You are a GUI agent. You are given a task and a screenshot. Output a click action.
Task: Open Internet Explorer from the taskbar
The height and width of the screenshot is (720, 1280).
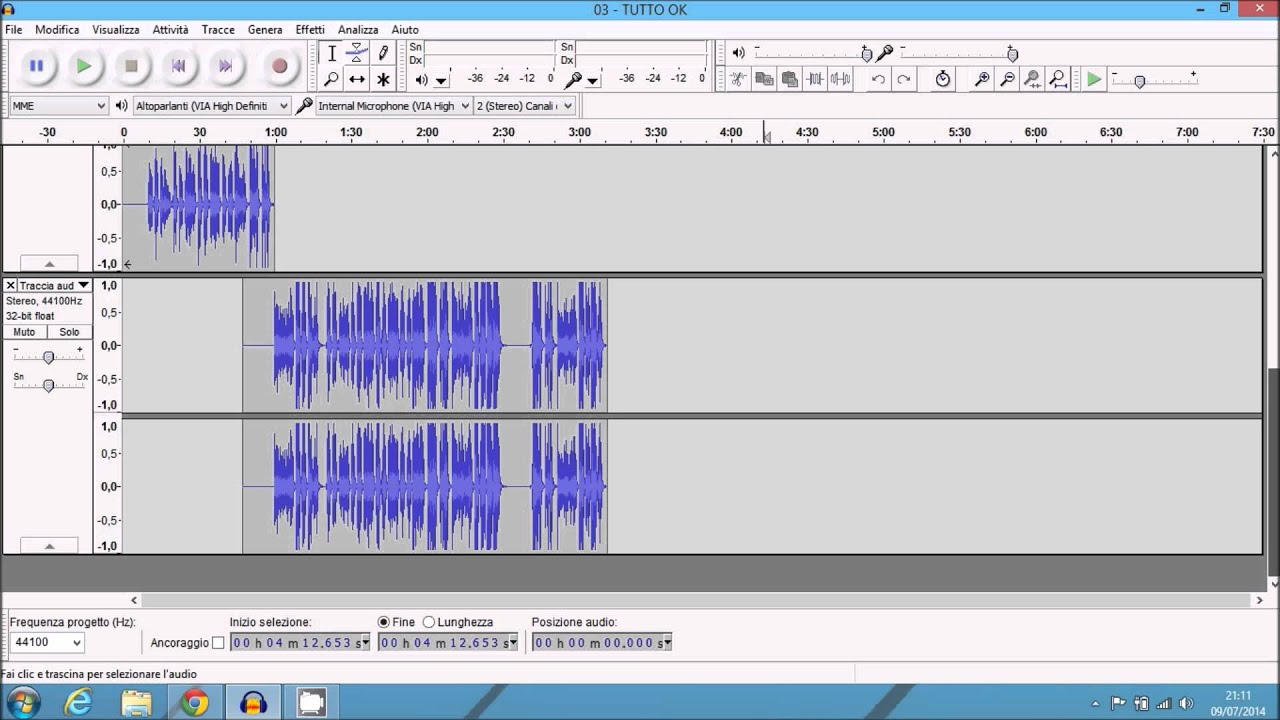pyautogui.click(x=78, y=703)
